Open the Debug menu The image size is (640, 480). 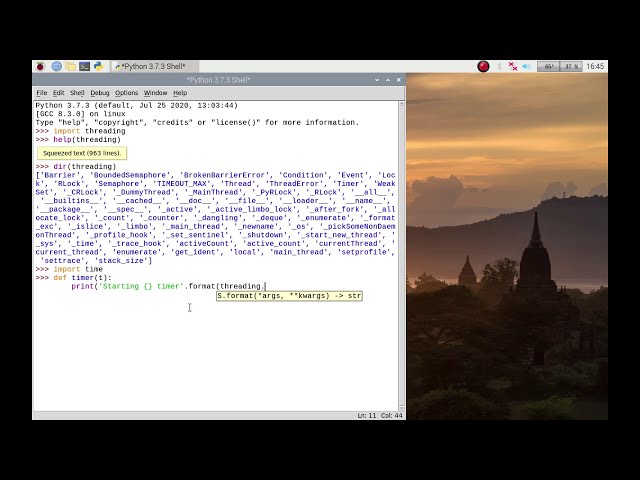pyautogui.click(x=100, y=93)
